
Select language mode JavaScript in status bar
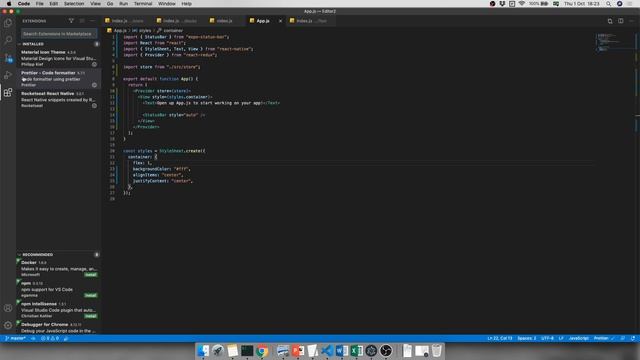point(579,338)
